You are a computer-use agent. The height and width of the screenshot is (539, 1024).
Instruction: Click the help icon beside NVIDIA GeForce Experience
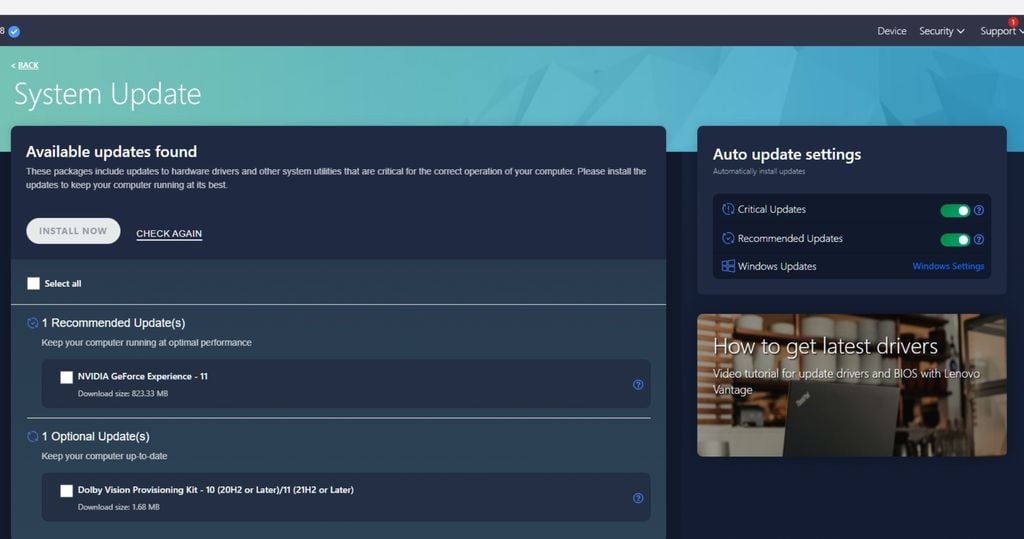coord(638,384)
